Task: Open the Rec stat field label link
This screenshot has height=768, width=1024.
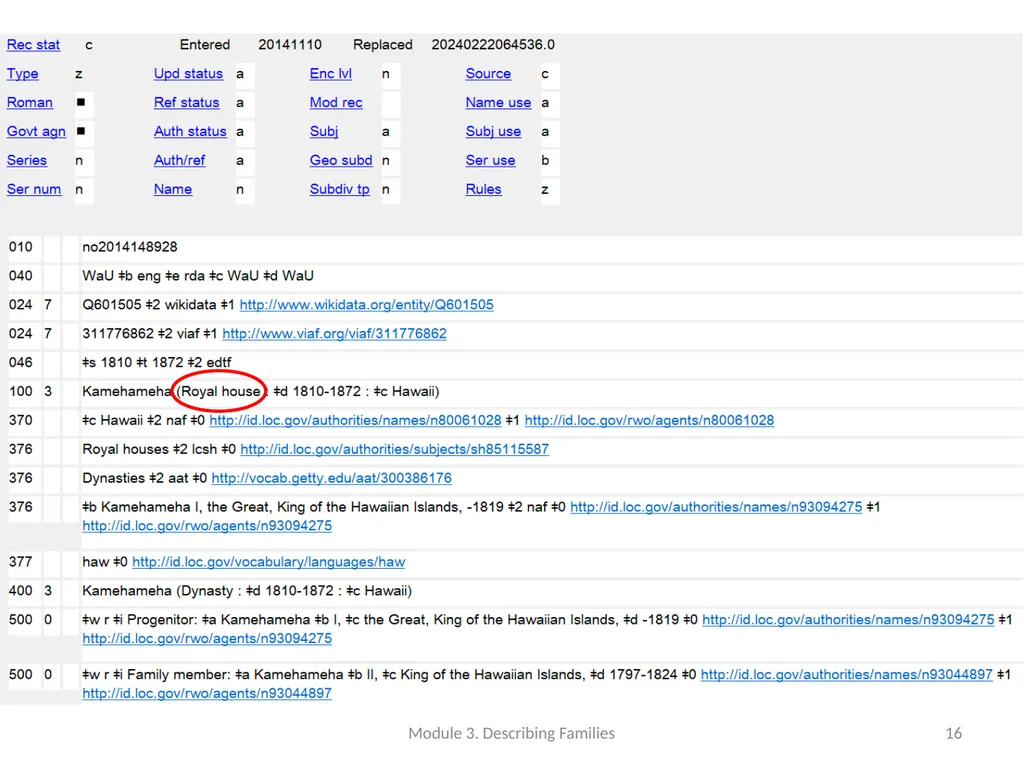Action: (33, 45)
